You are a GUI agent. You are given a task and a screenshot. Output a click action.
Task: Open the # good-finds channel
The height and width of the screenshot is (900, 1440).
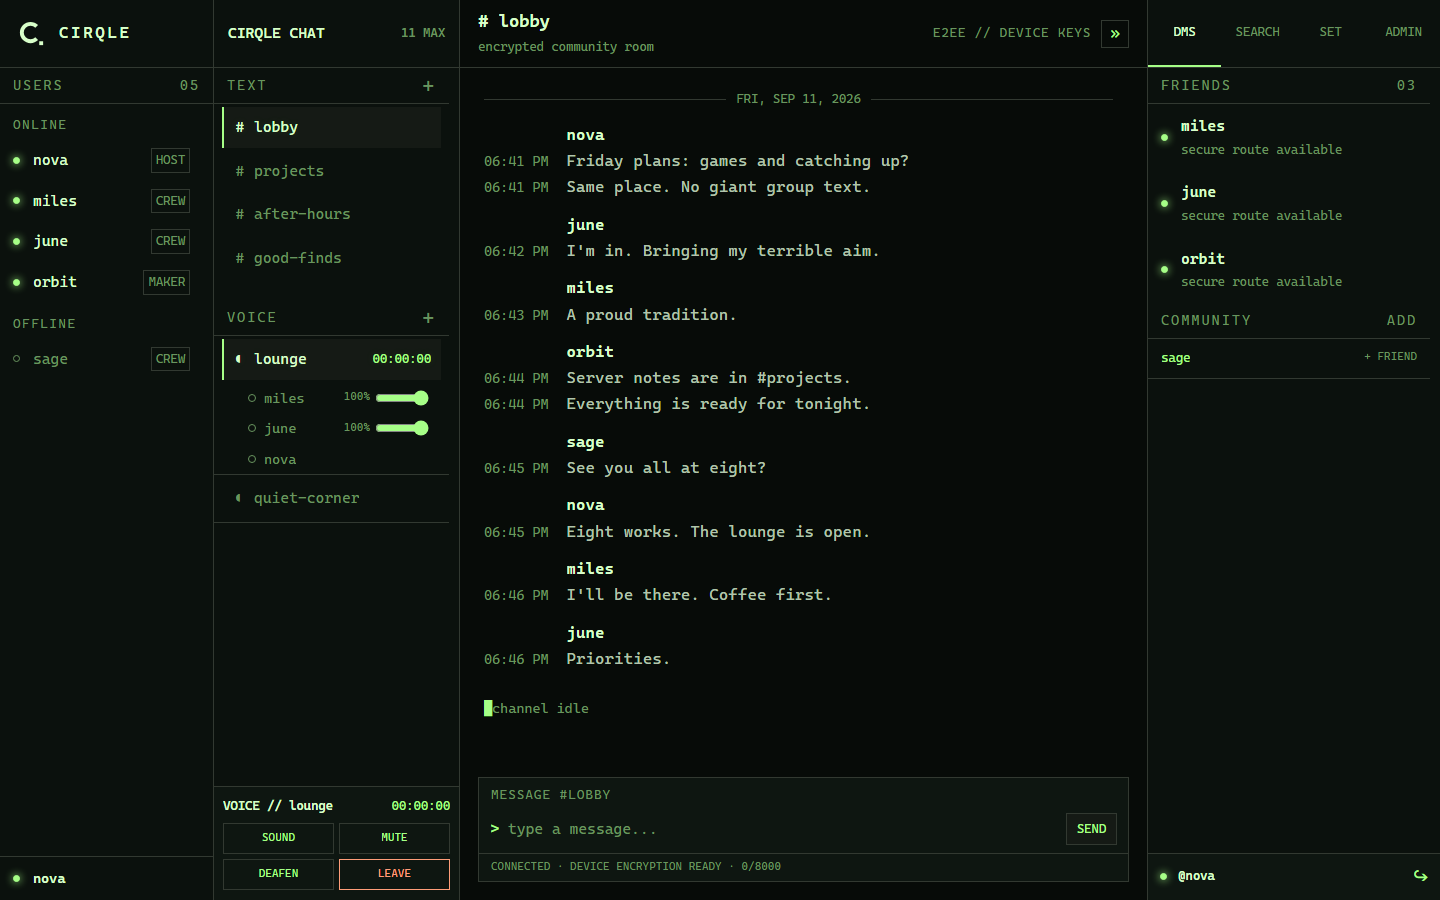click(331, 258)
